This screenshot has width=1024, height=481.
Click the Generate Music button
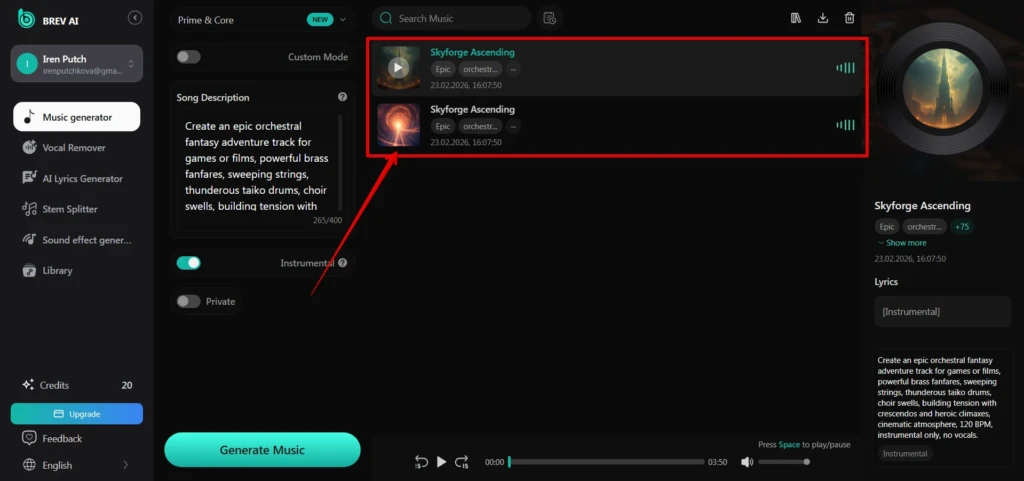point(262,450)
